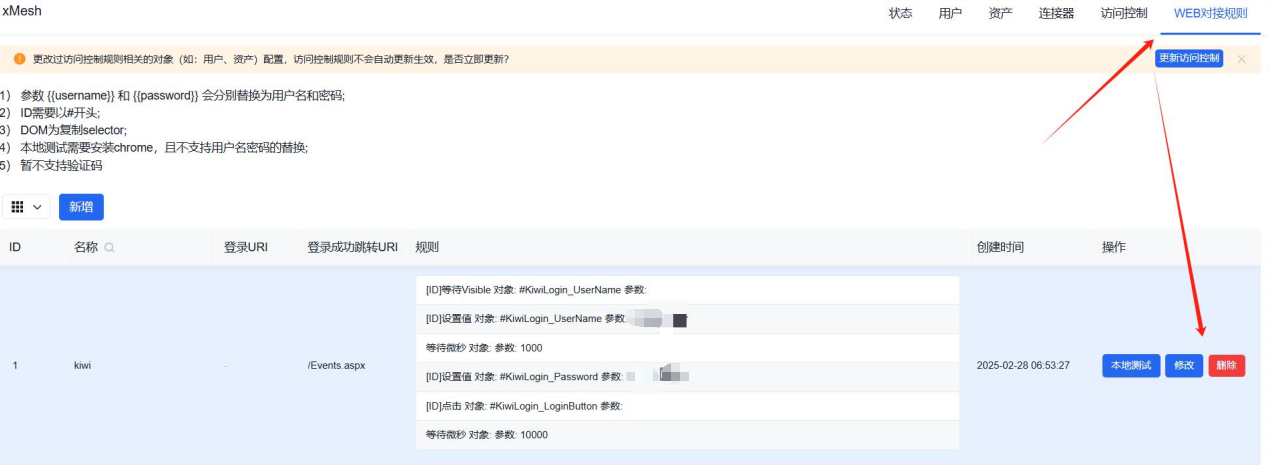Select the 连接器 tab
Image resolution: width=1268 pixels, height=465 pixels.
pyautogui.click(x=1056, y=14)
